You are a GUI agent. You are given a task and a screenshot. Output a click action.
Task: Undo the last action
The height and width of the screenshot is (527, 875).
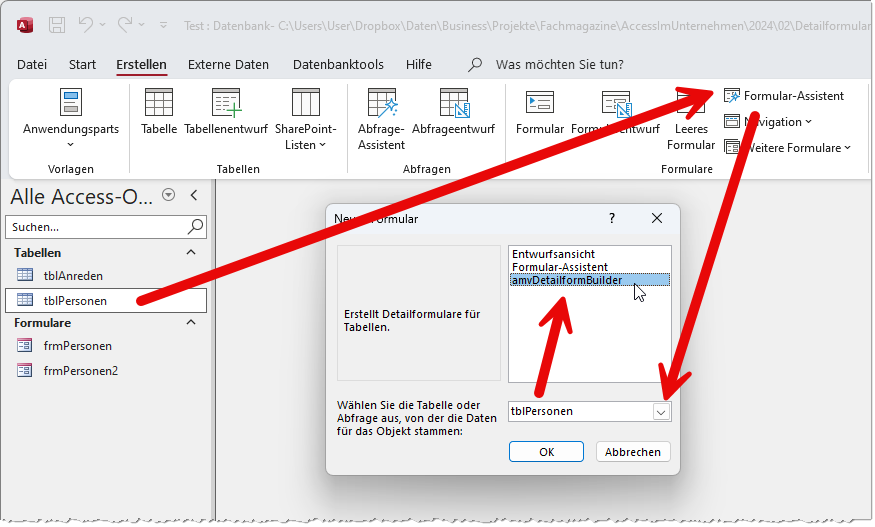(x=86, y=25)
